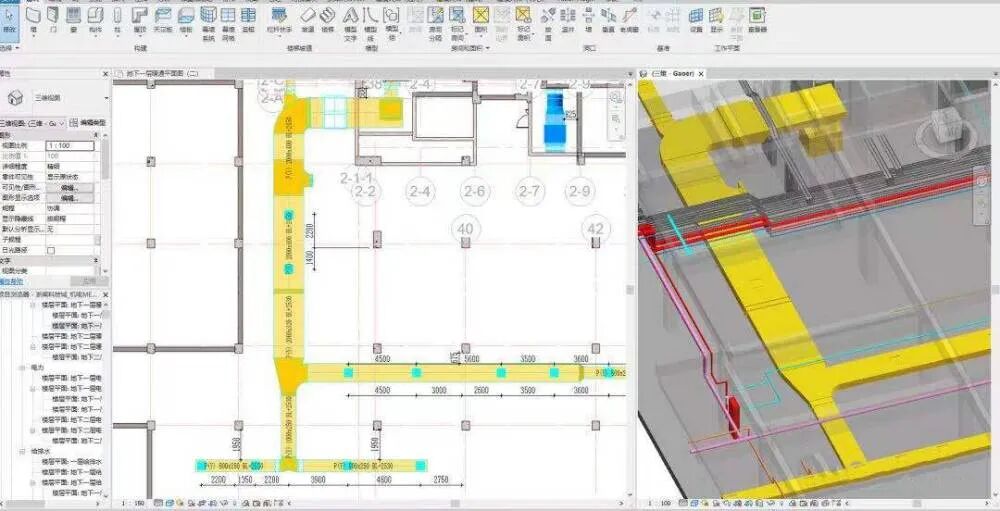Click the 视图比例 1:100 value field
This screenshot has height=511, width=1000.
click(70, 146)
